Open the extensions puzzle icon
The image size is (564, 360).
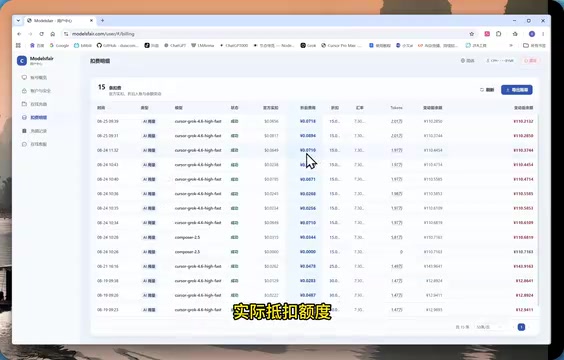499,34
